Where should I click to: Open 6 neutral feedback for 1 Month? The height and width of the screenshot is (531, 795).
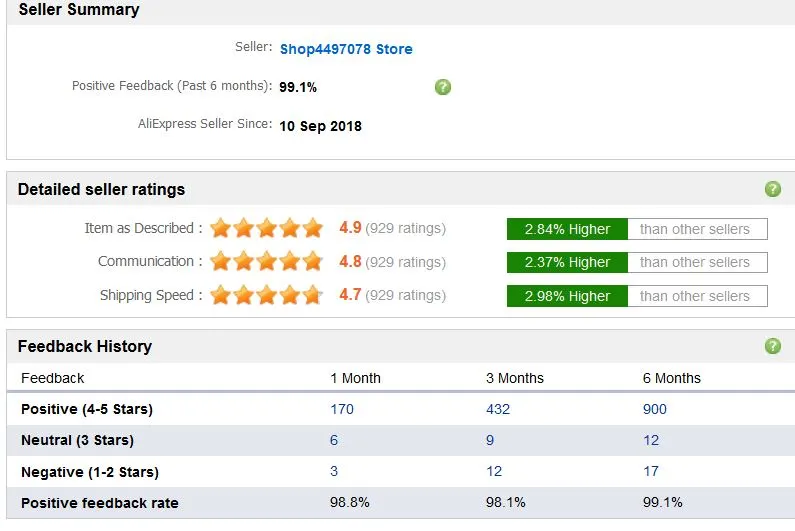[x=334, y=440]
